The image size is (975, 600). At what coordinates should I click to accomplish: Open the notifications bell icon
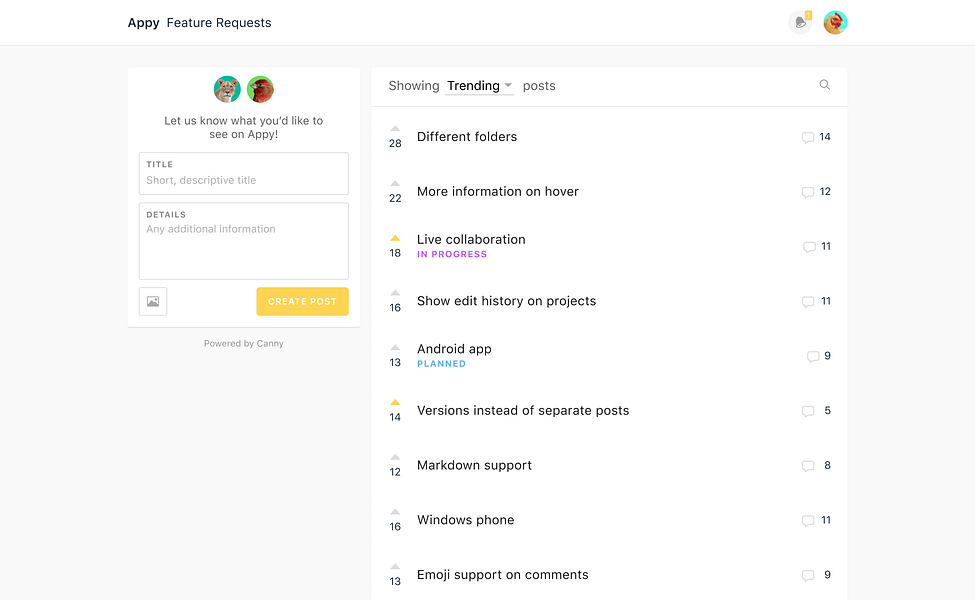point(800,23)
